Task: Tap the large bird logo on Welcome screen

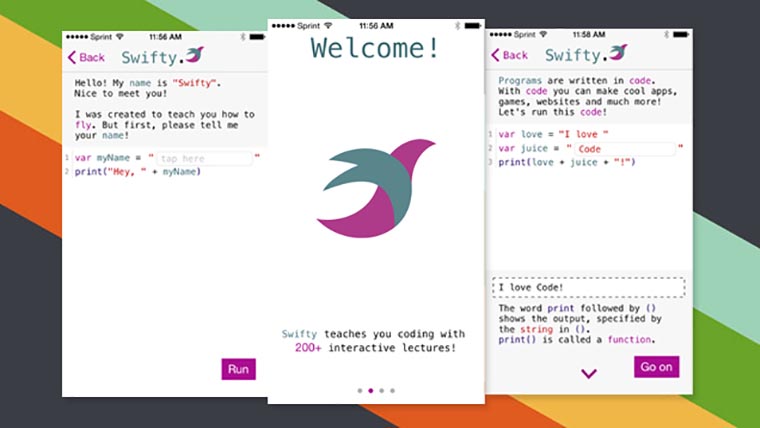Action: 376,188
